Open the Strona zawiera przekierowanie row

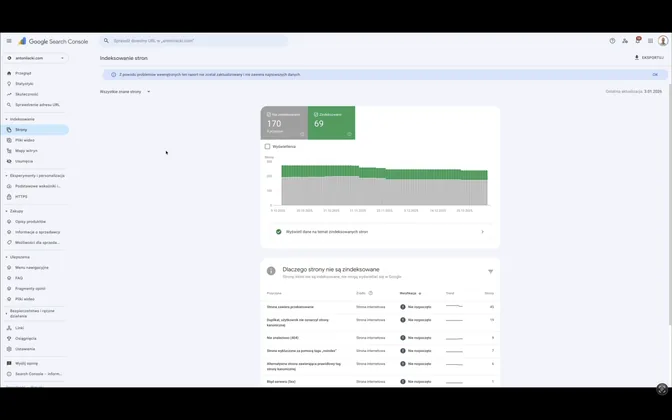pyautogui.click(x=380, y=307)
